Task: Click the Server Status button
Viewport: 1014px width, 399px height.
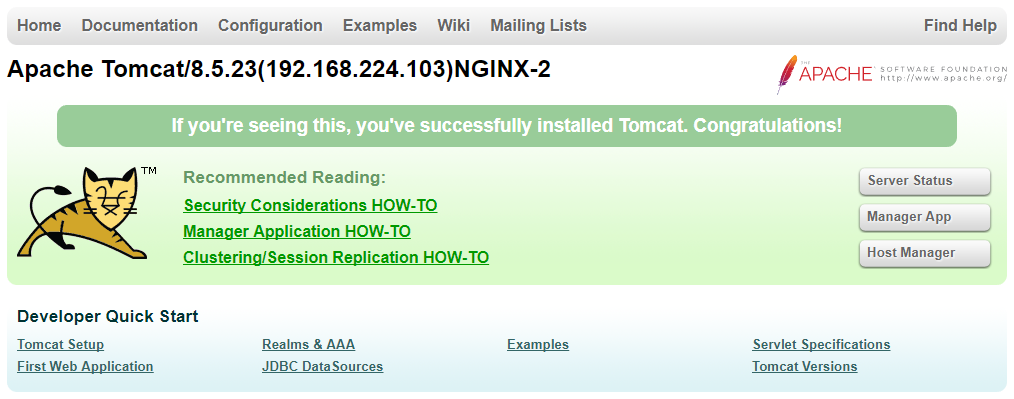Action: coord(925,181)
